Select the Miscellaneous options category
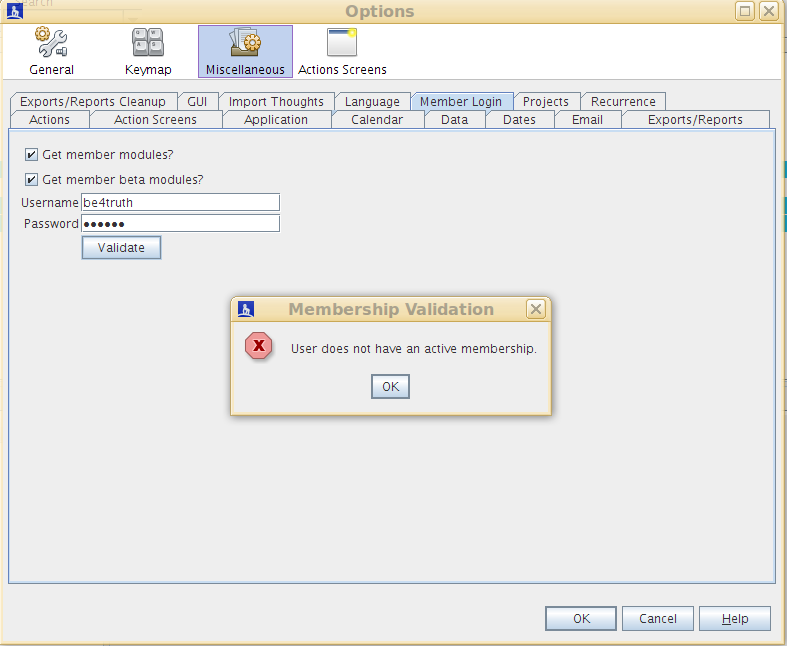Screen dimensions: 787x646 (x=245, y=52)
